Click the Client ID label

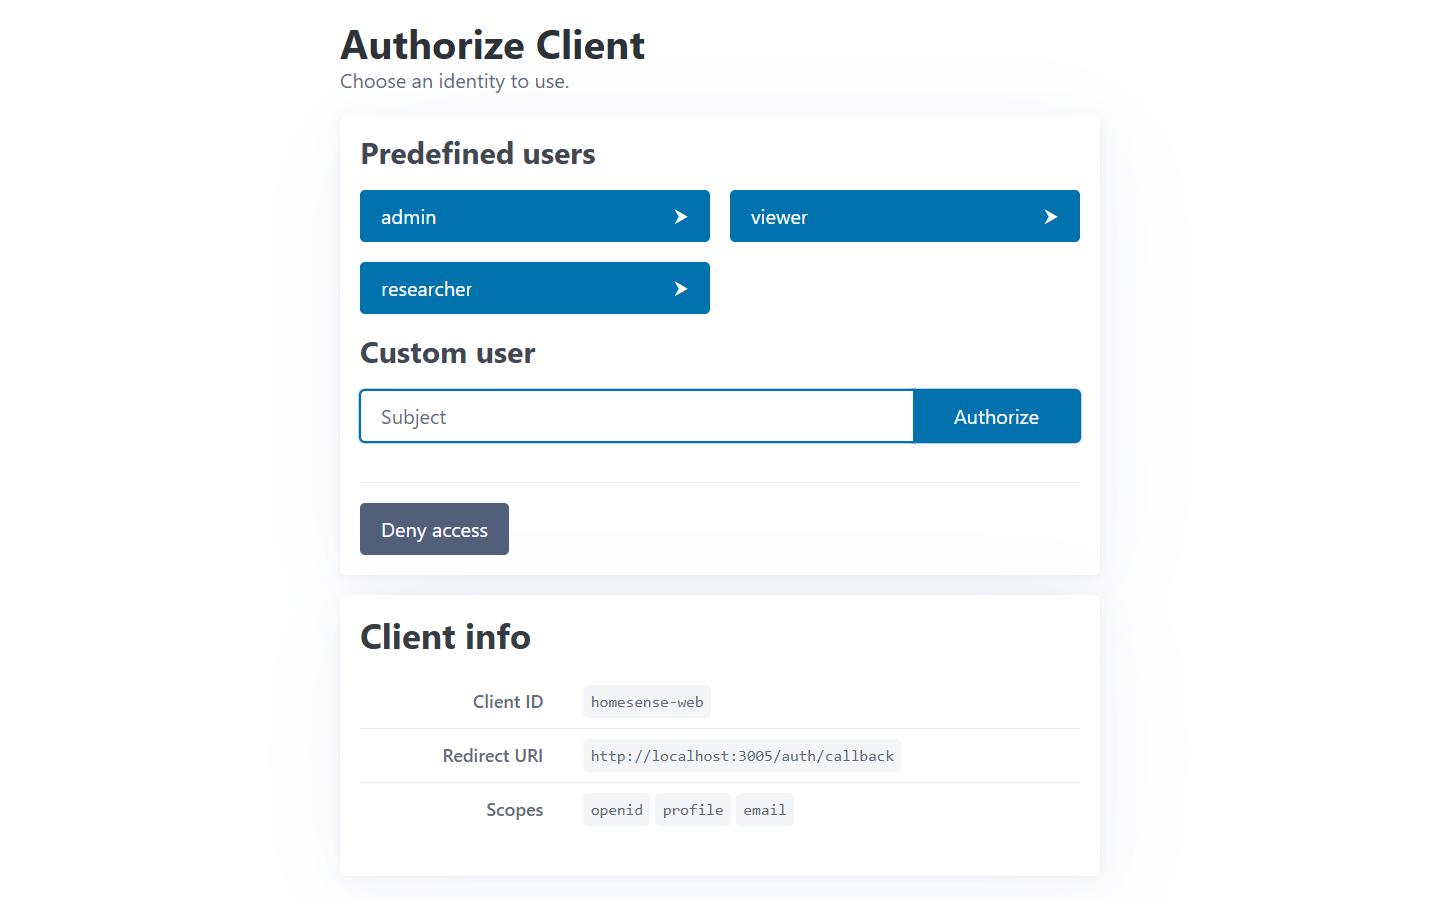(508, 702)
